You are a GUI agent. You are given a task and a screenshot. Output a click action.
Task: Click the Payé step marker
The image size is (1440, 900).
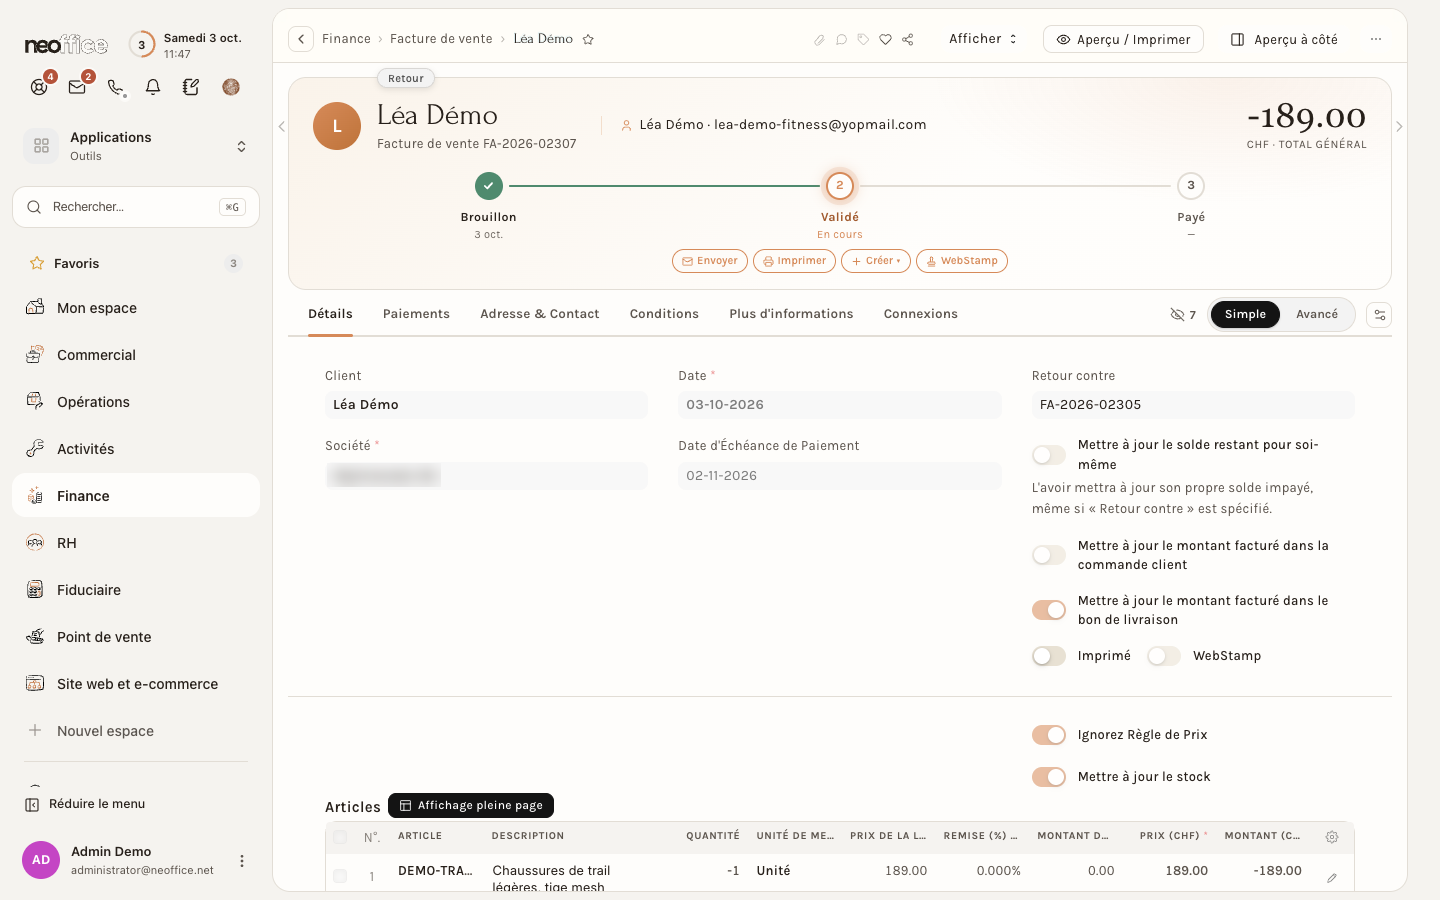click(x=1191, y=186)
